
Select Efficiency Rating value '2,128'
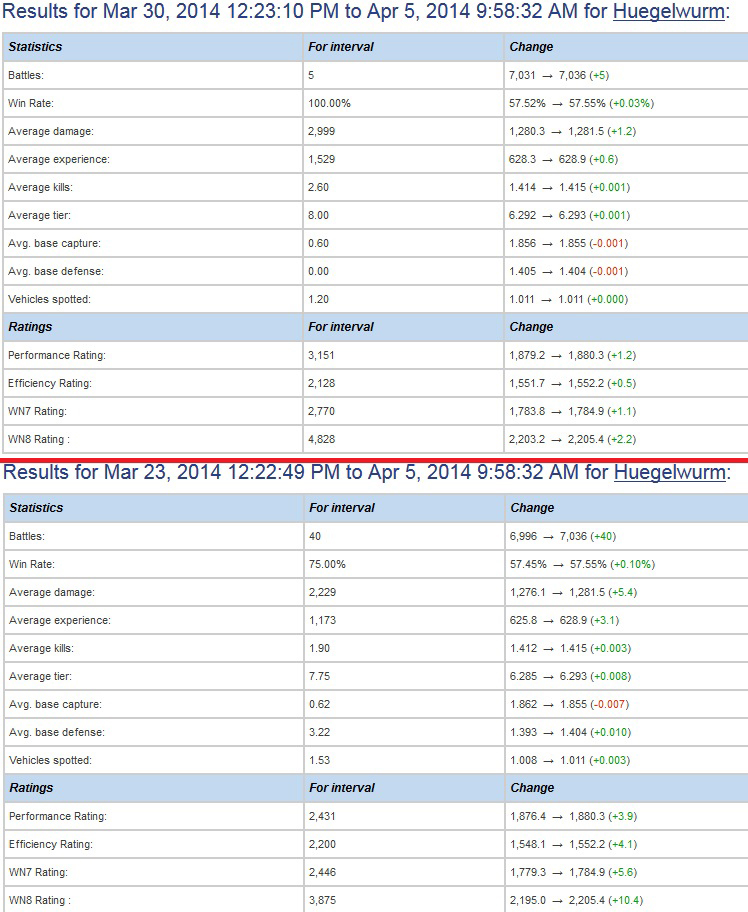coord(321,383)
